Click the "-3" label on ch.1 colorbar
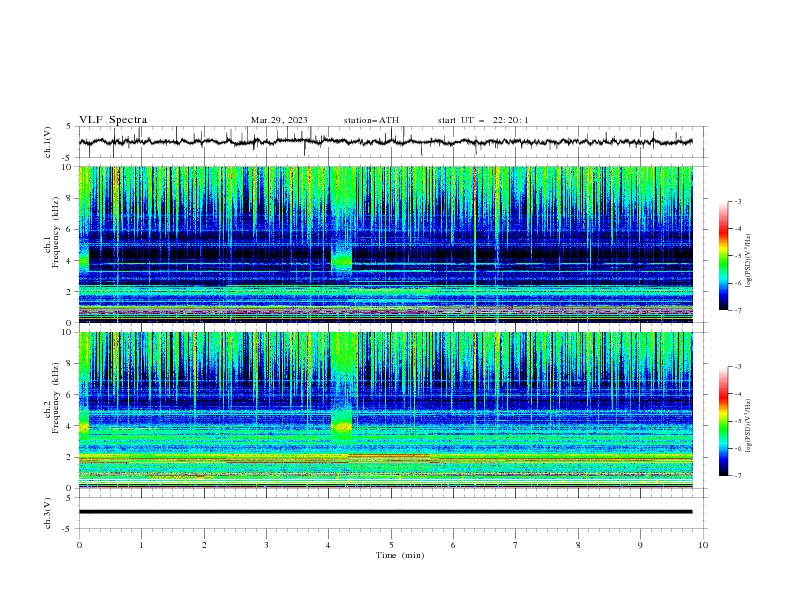 (x=737, y=201)
